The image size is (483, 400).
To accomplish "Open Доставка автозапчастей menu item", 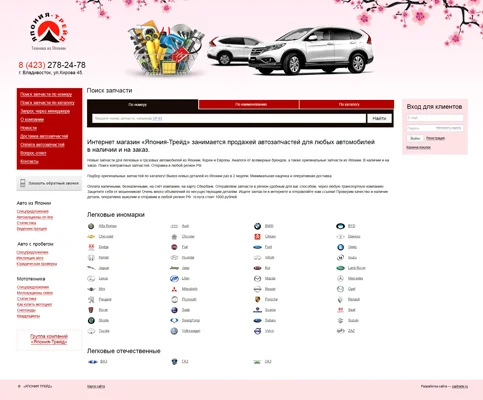I will [44, 136].
